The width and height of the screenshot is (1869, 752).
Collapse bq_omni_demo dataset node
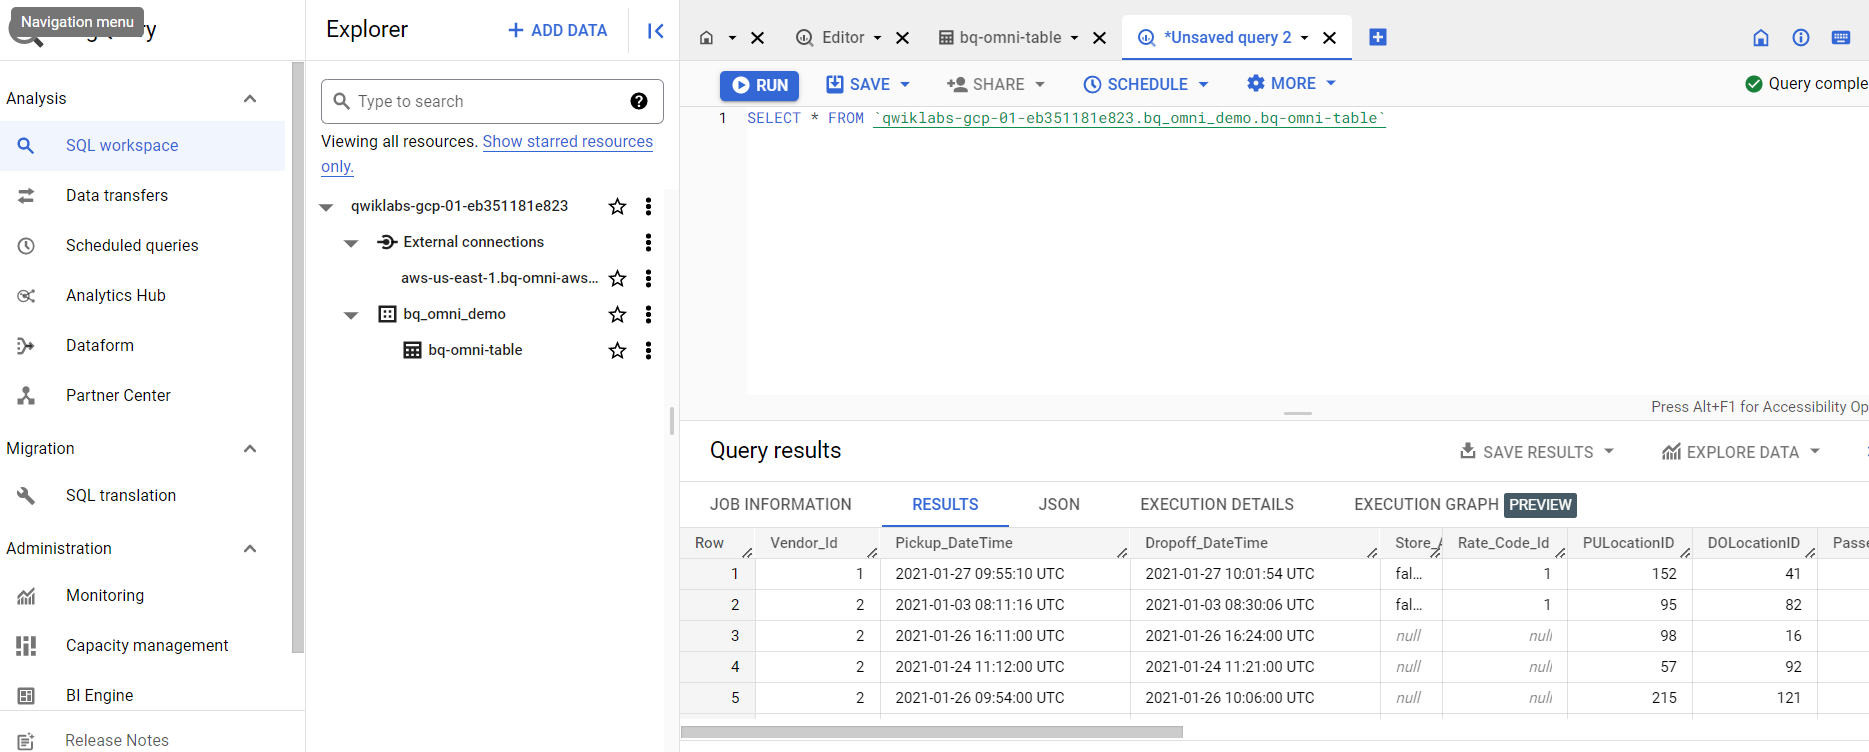[351, 315]
